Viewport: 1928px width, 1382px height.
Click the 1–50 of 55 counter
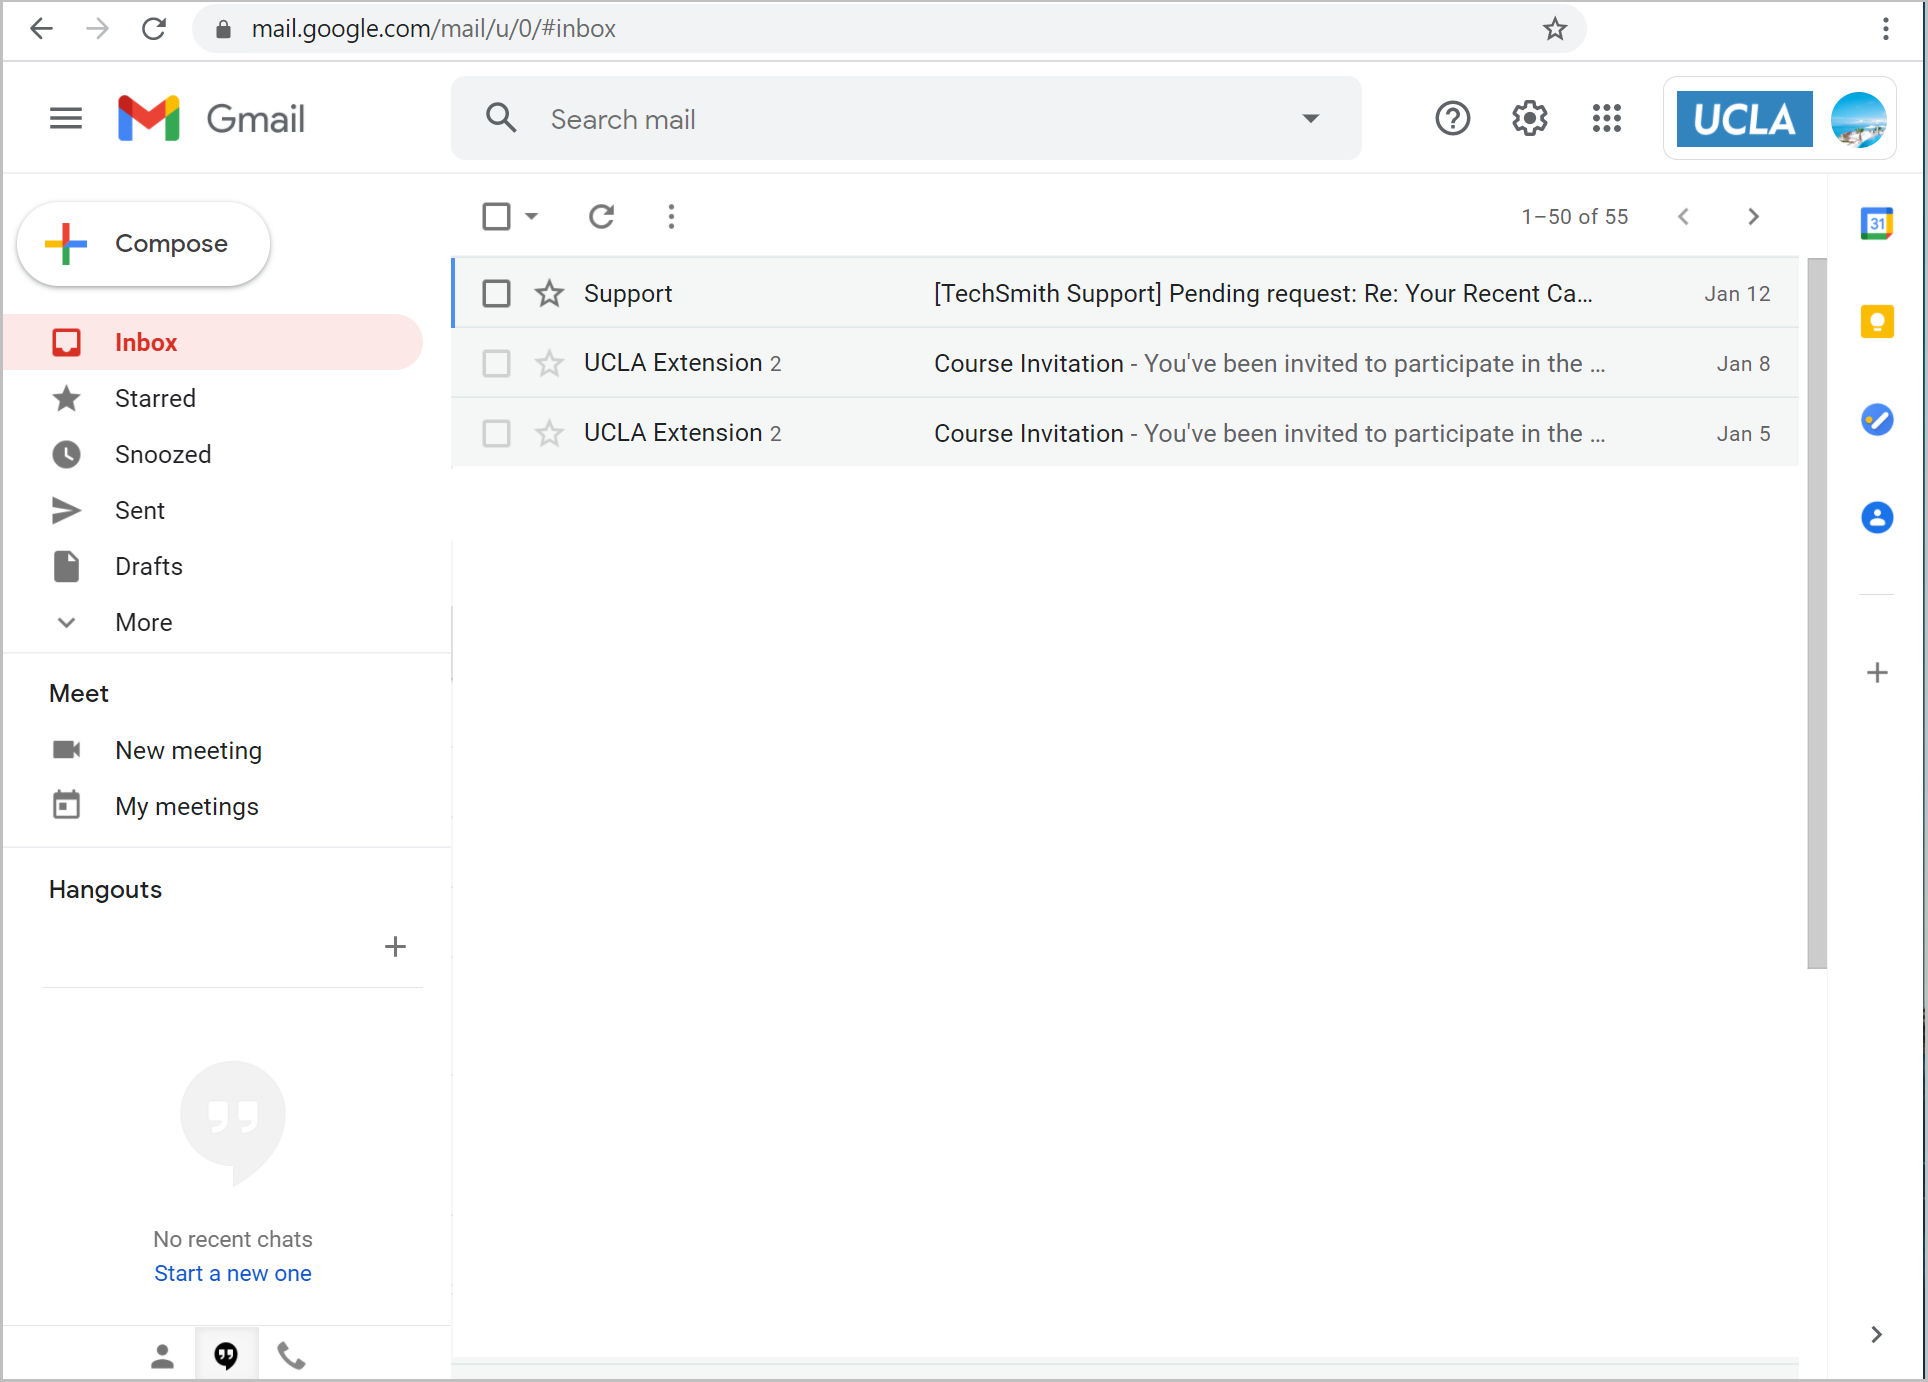tap(1575, 216)
